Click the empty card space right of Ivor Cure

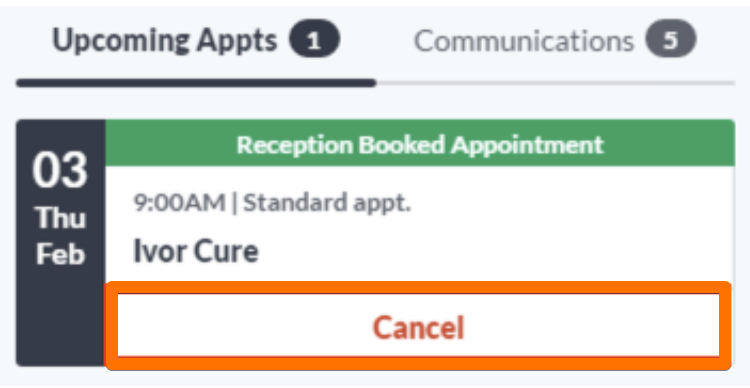click(493, 251)
